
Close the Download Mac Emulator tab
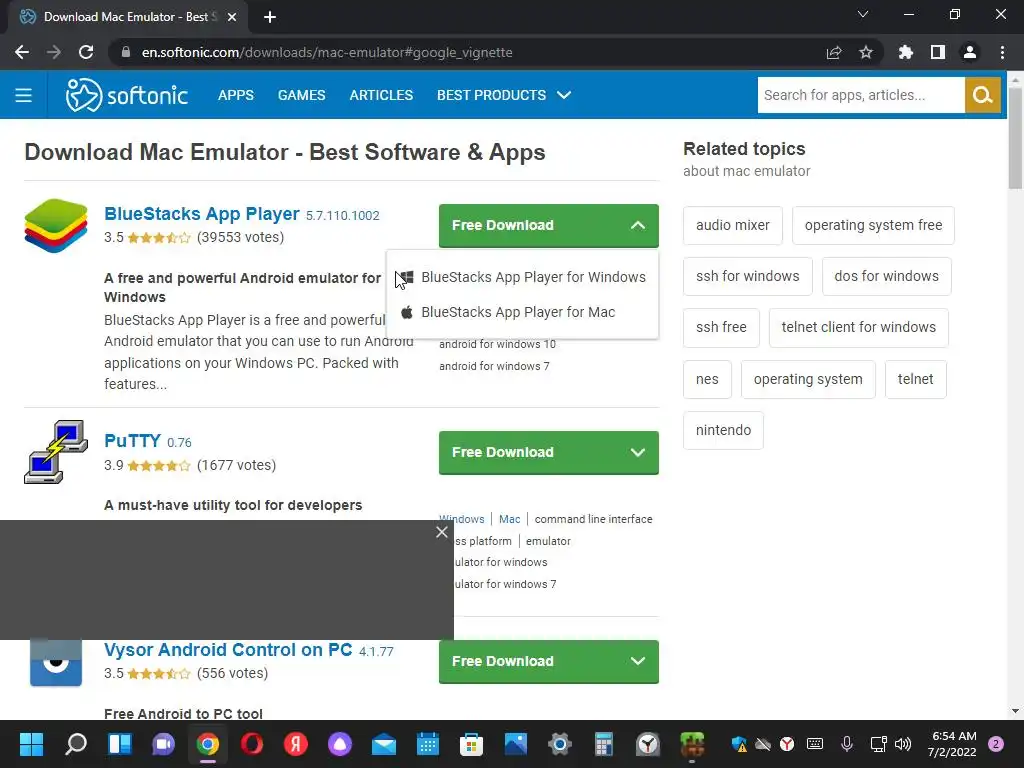pos(232,17)
